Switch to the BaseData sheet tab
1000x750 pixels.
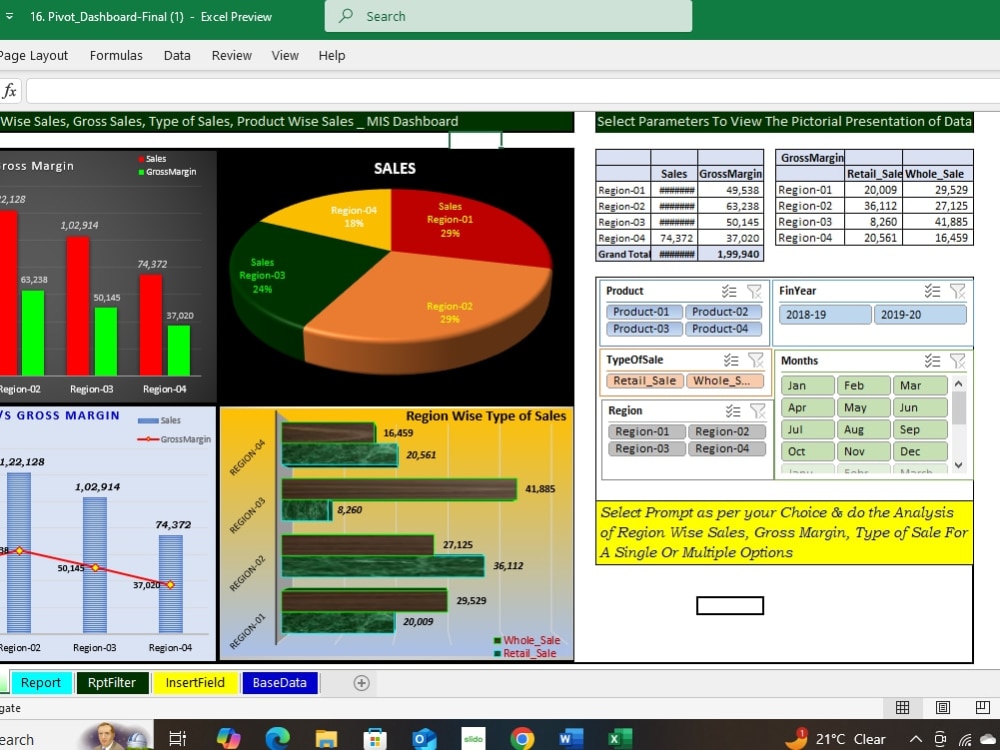click(x=279, y=682)
